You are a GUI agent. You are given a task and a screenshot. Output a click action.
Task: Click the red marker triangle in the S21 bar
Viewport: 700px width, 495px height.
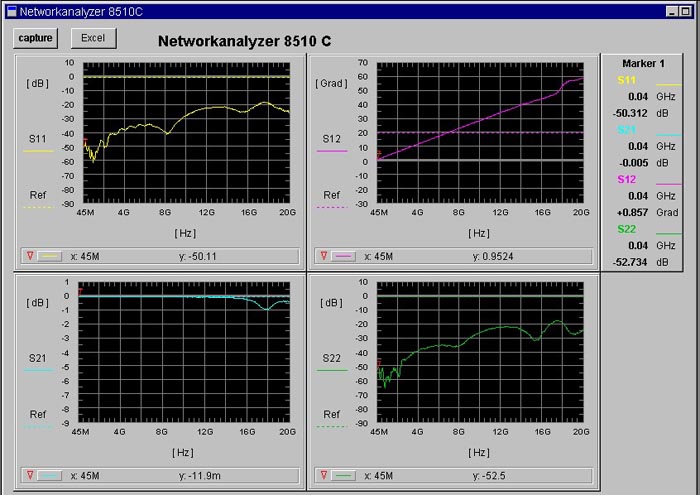point(30,475)
